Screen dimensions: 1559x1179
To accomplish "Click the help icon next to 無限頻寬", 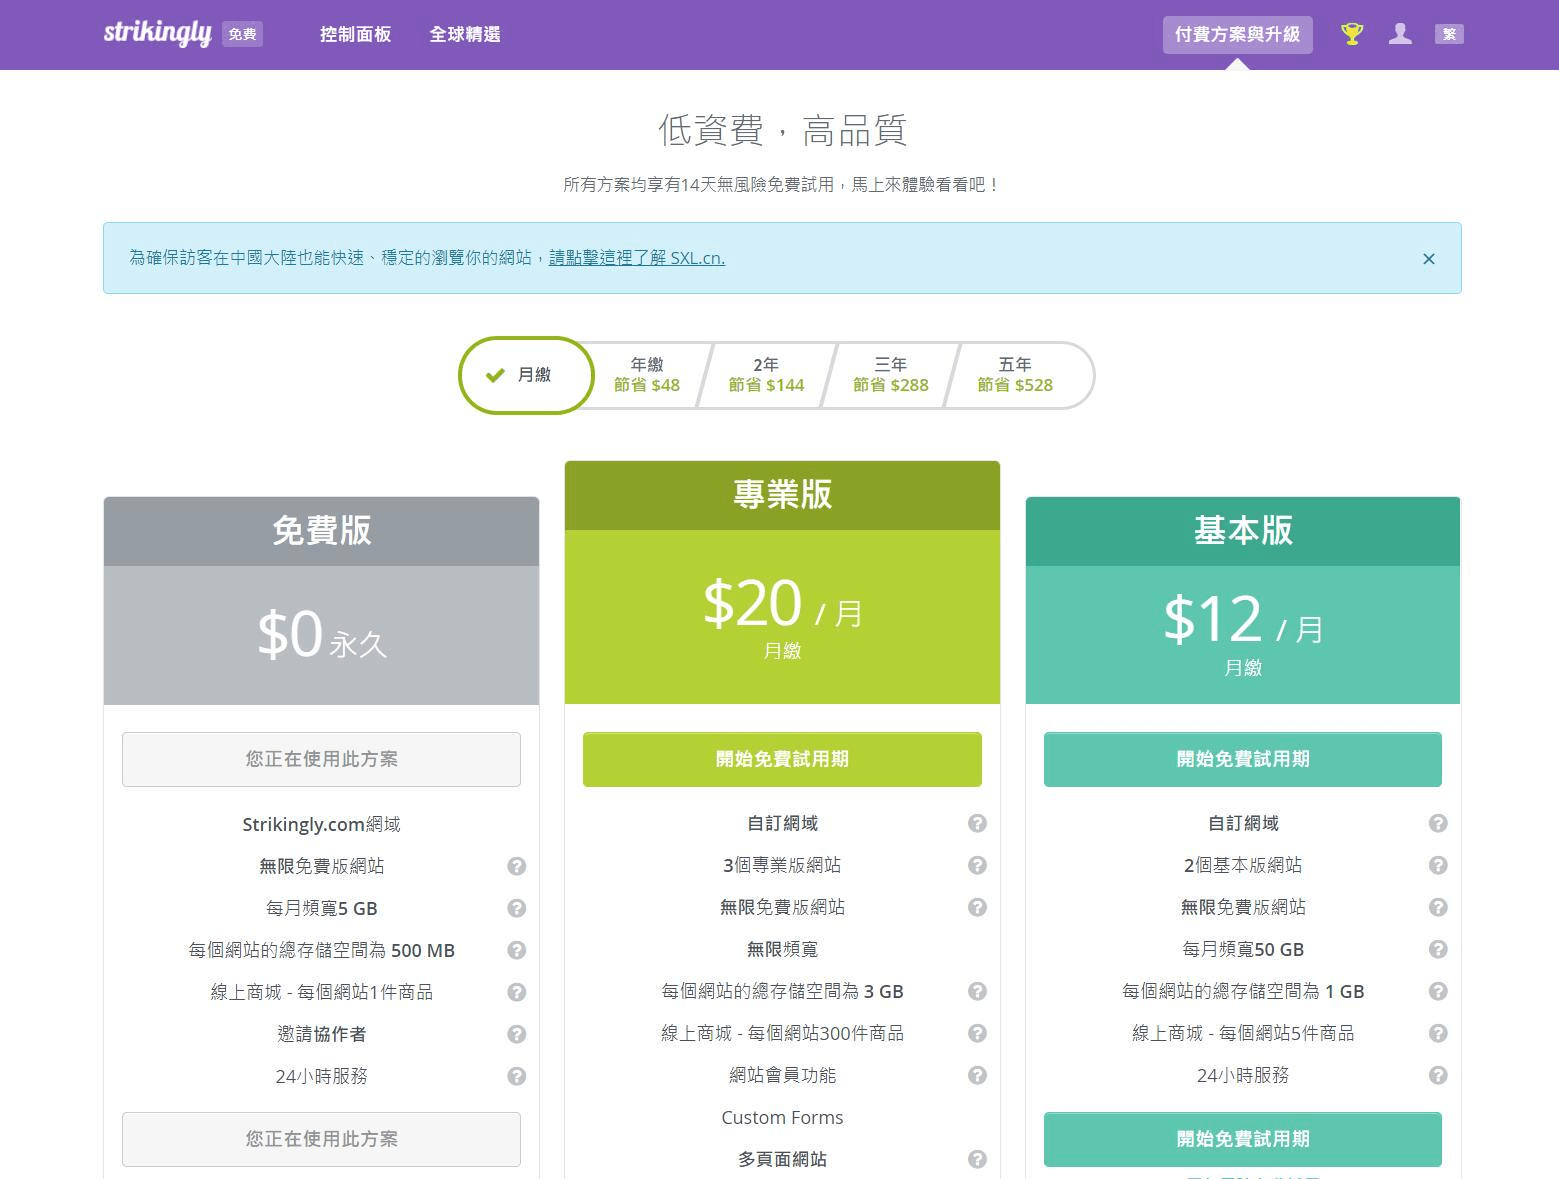I will pos(977,949).
